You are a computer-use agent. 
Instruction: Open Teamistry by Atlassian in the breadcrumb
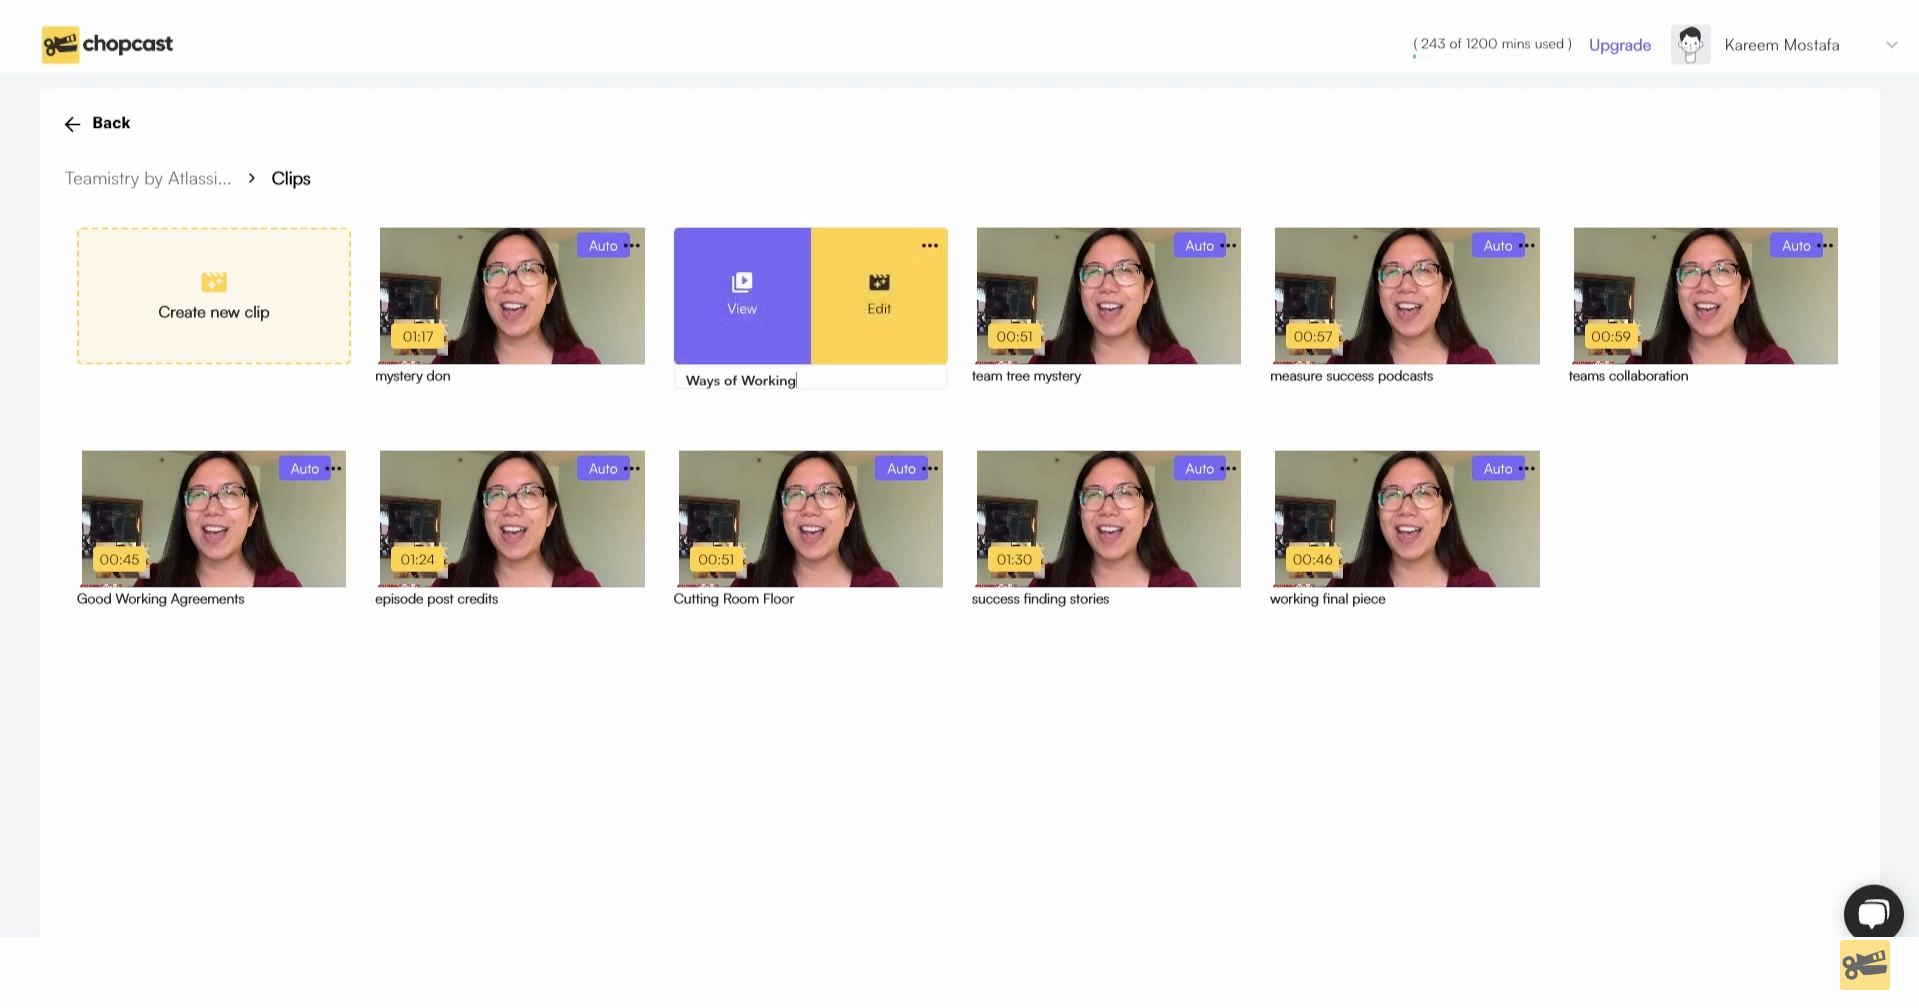tap(147, 178)
